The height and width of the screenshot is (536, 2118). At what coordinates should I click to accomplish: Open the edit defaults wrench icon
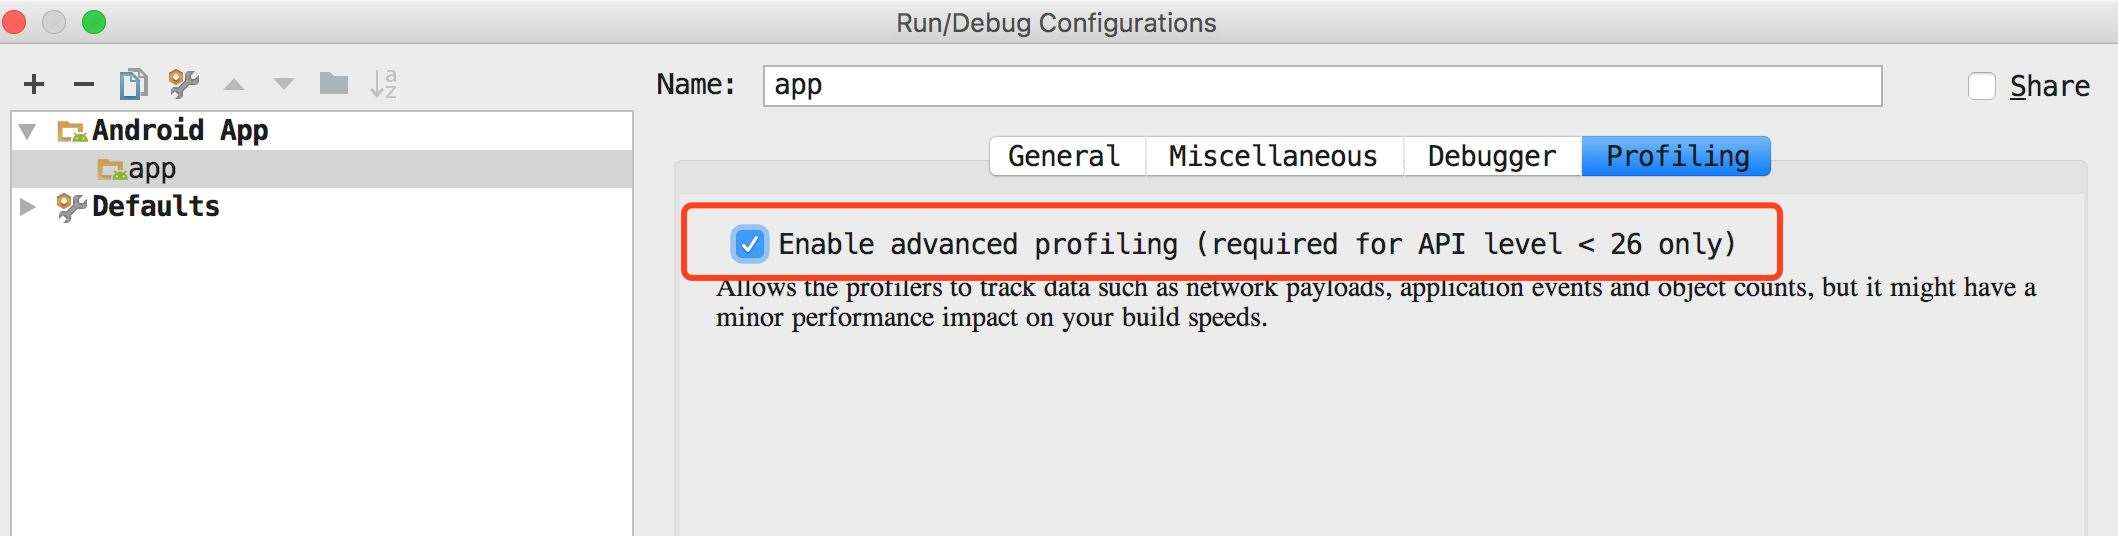183,84
